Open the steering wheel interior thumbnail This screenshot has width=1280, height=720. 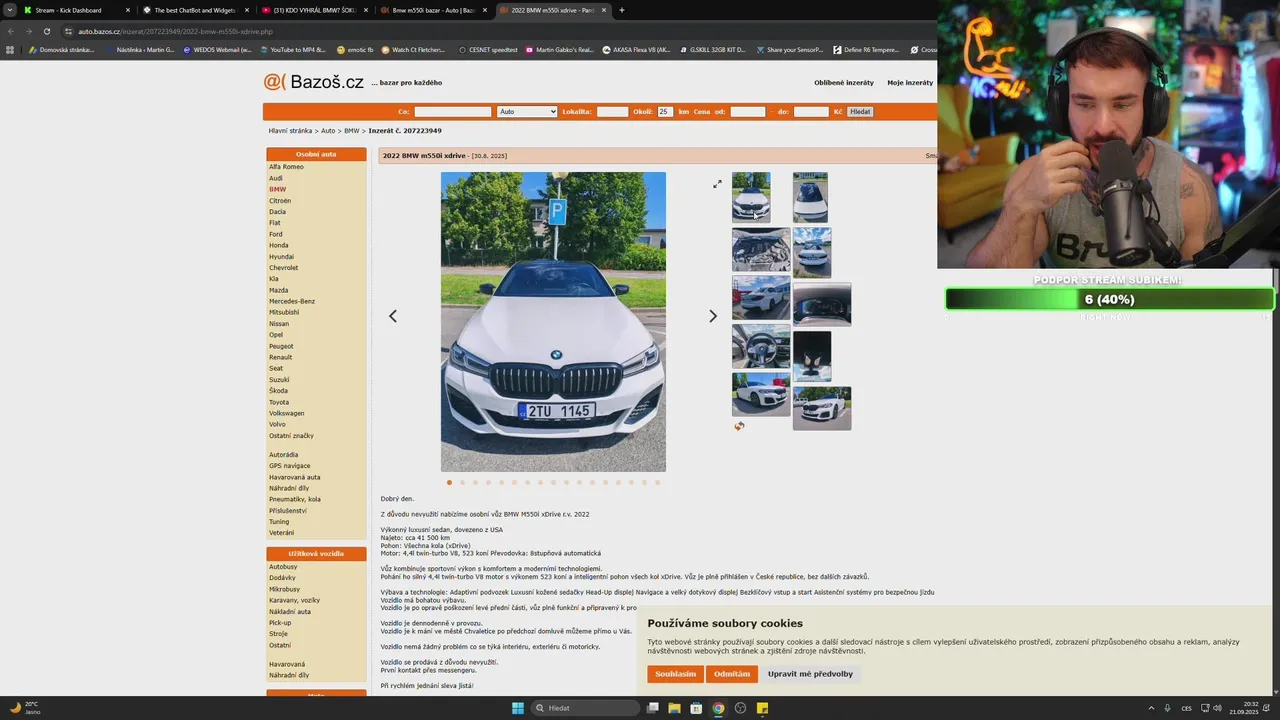pos(761,346)
